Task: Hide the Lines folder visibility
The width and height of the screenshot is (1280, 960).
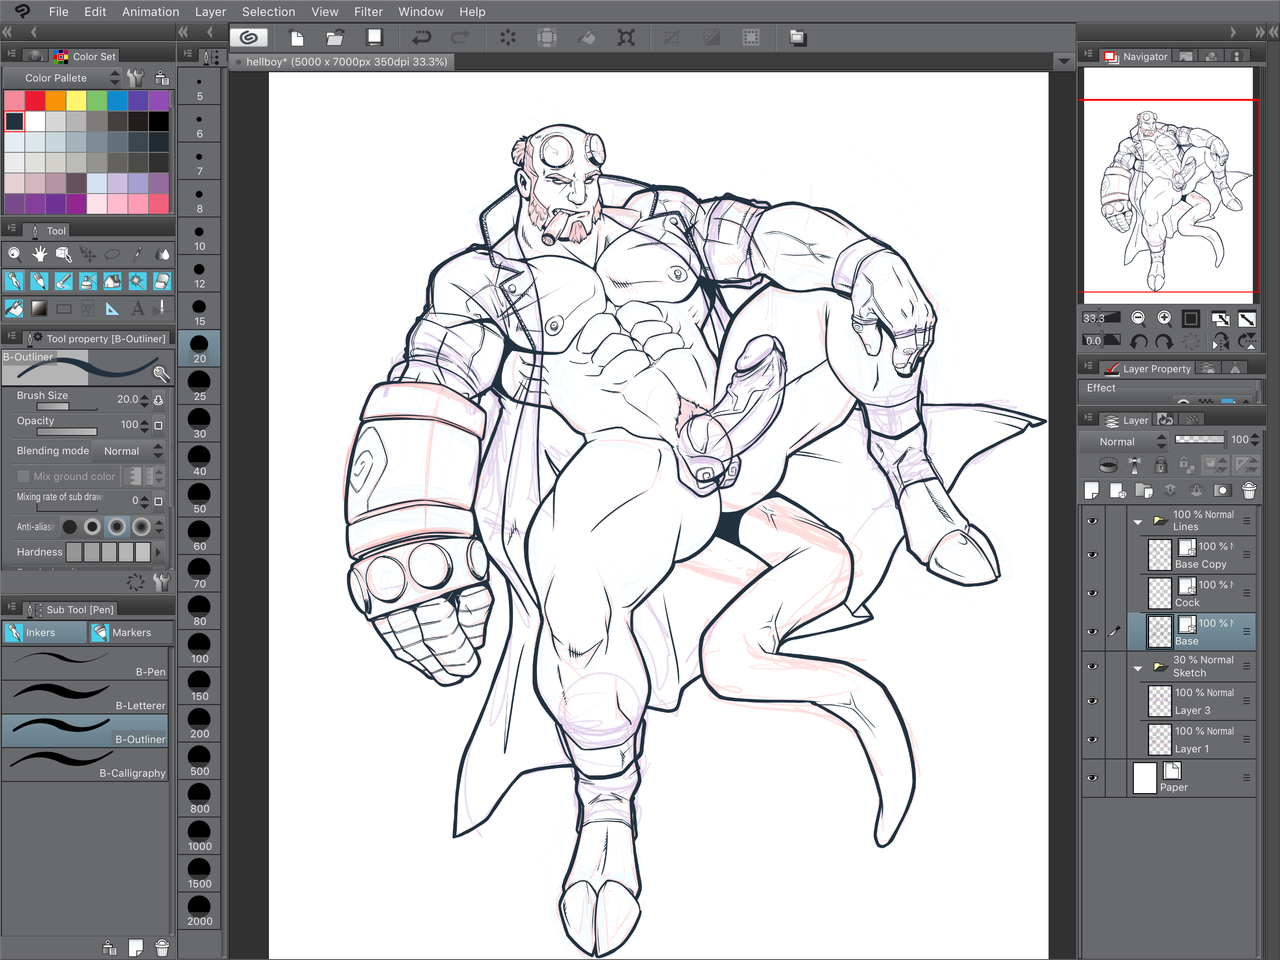Action: pos(1092,521)
